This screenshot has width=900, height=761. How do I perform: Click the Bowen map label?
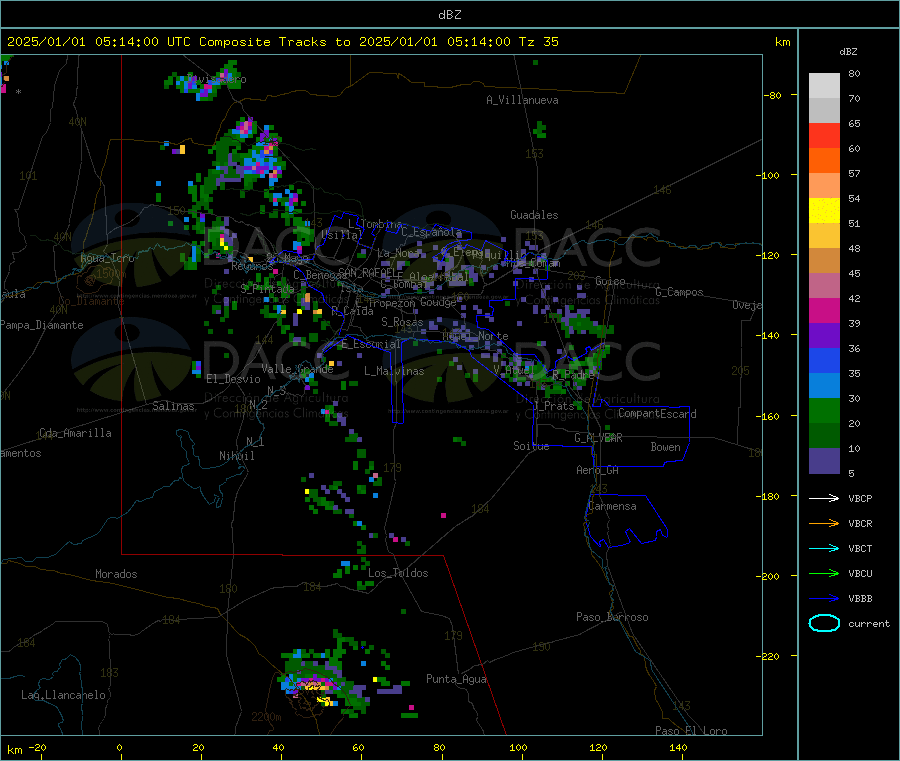665,447
